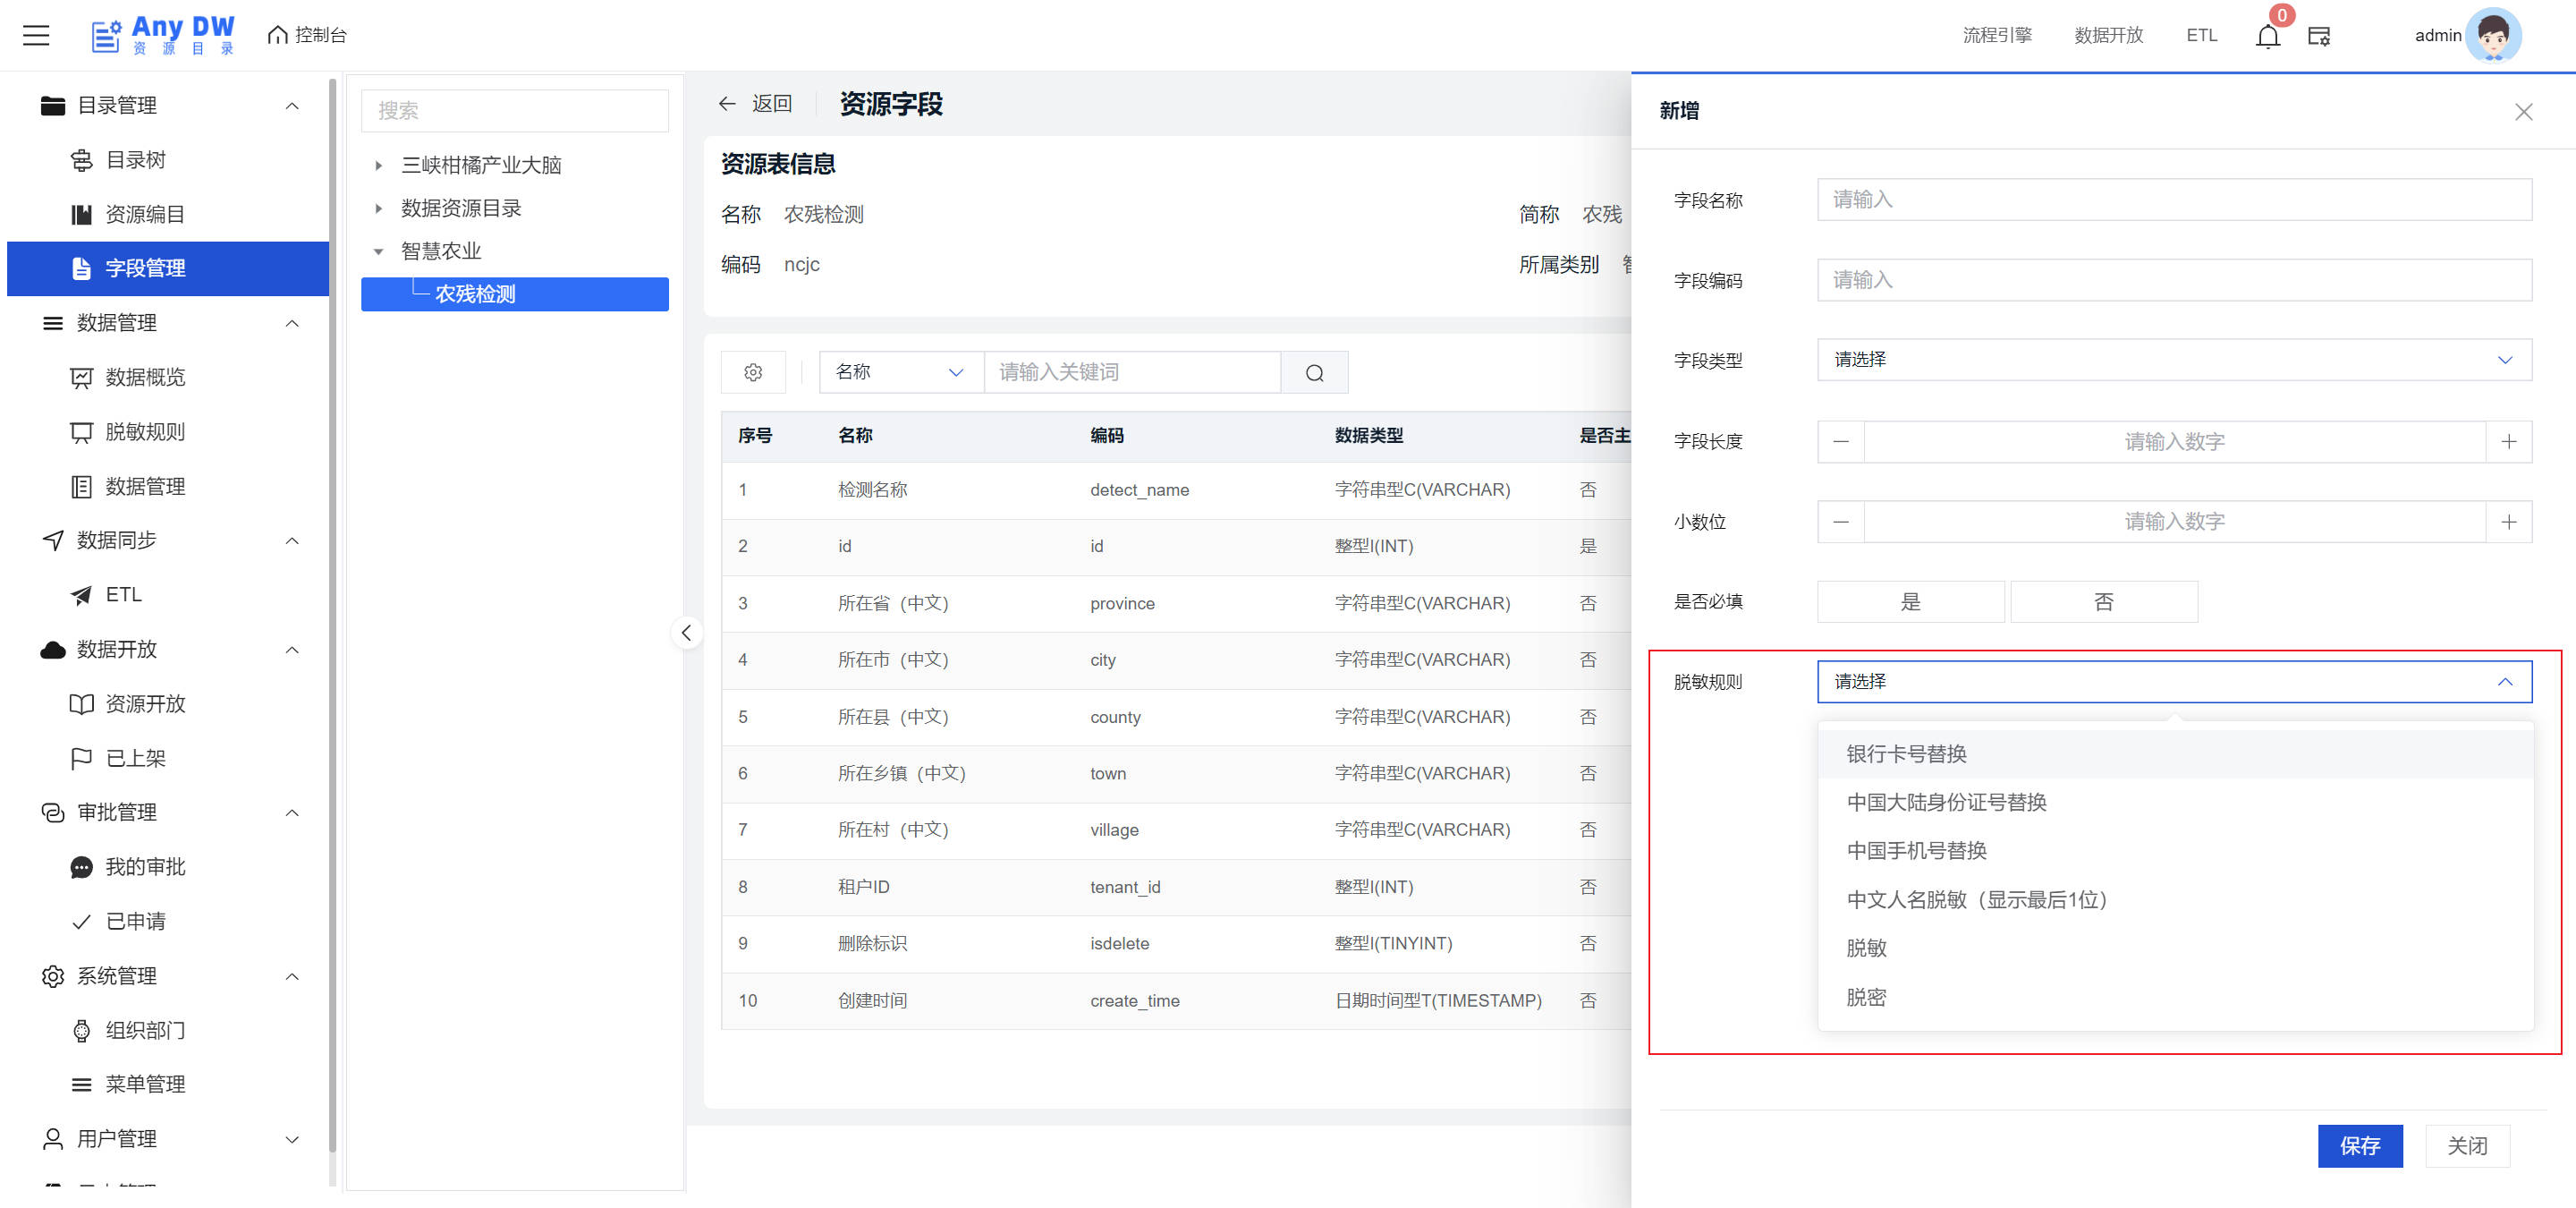The height and width of the screenshot is (1208, 2576).
Task: Open 脱敏规则 in the sidebar menu
Action: coord(145,432)
